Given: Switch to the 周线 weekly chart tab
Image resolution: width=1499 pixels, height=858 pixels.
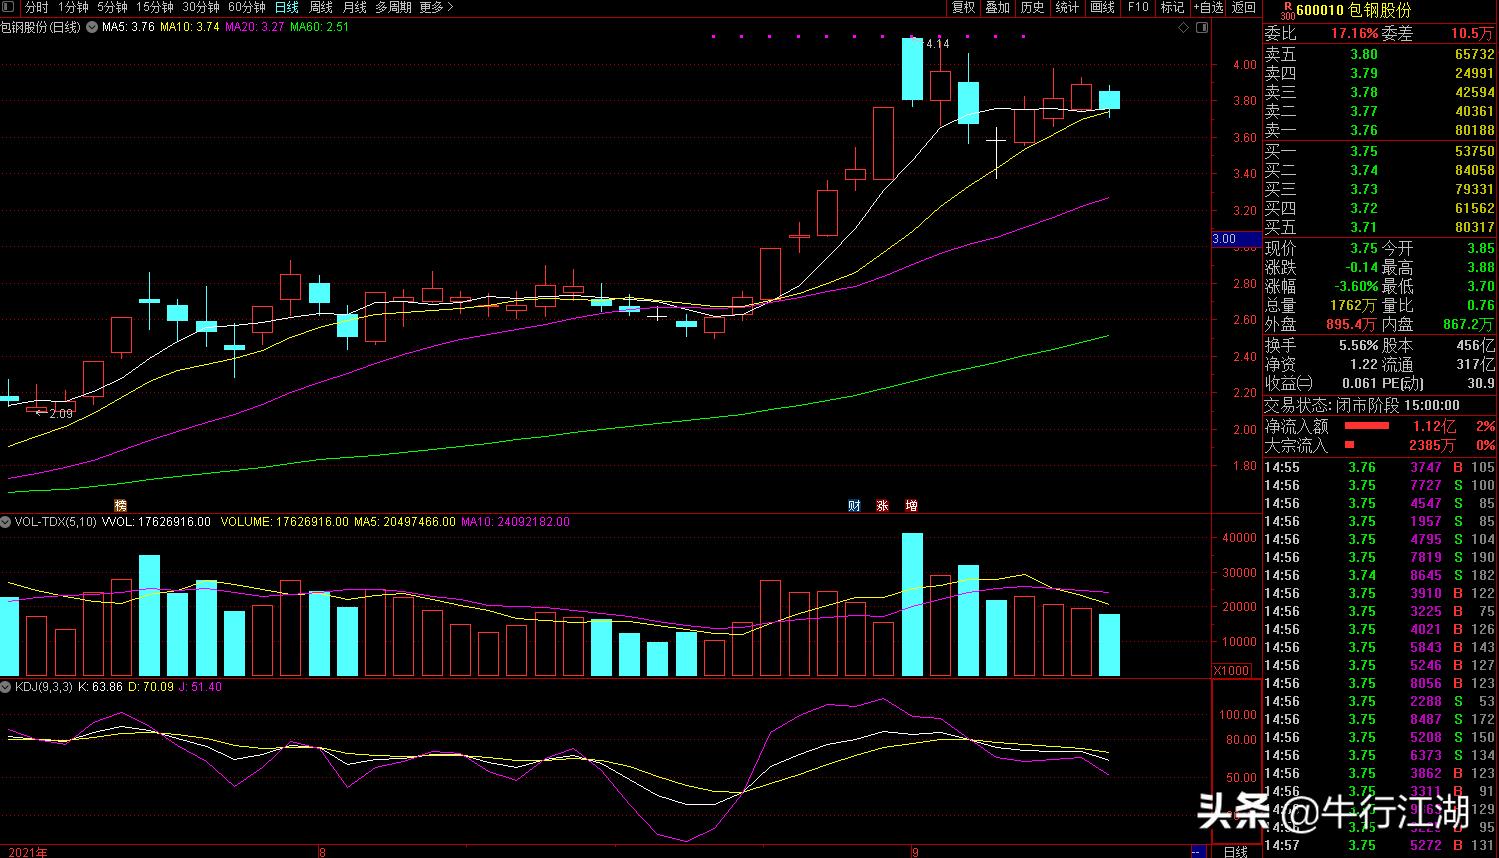Looking at the screenshot, I should click(320, 7).
